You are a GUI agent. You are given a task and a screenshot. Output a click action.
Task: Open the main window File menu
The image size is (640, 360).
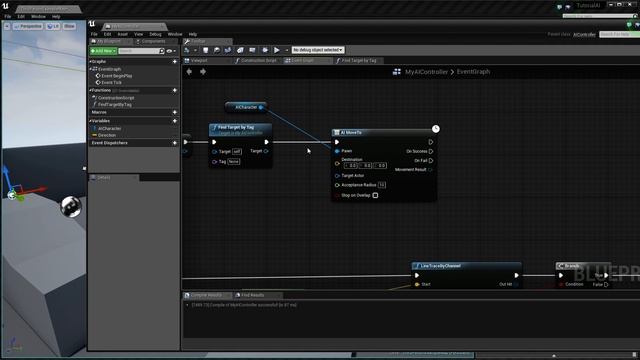click(x=8, y=17)
